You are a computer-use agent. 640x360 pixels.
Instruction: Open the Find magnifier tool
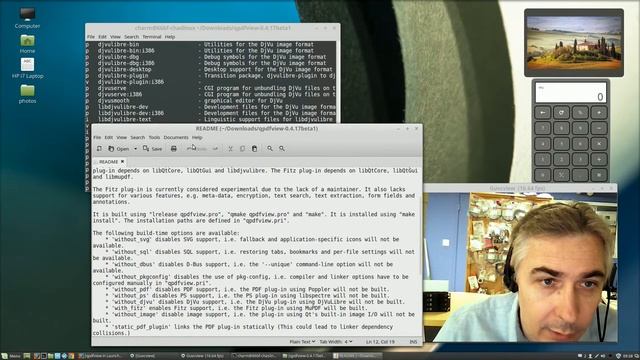pyautogui.click(x=270, y=149)
